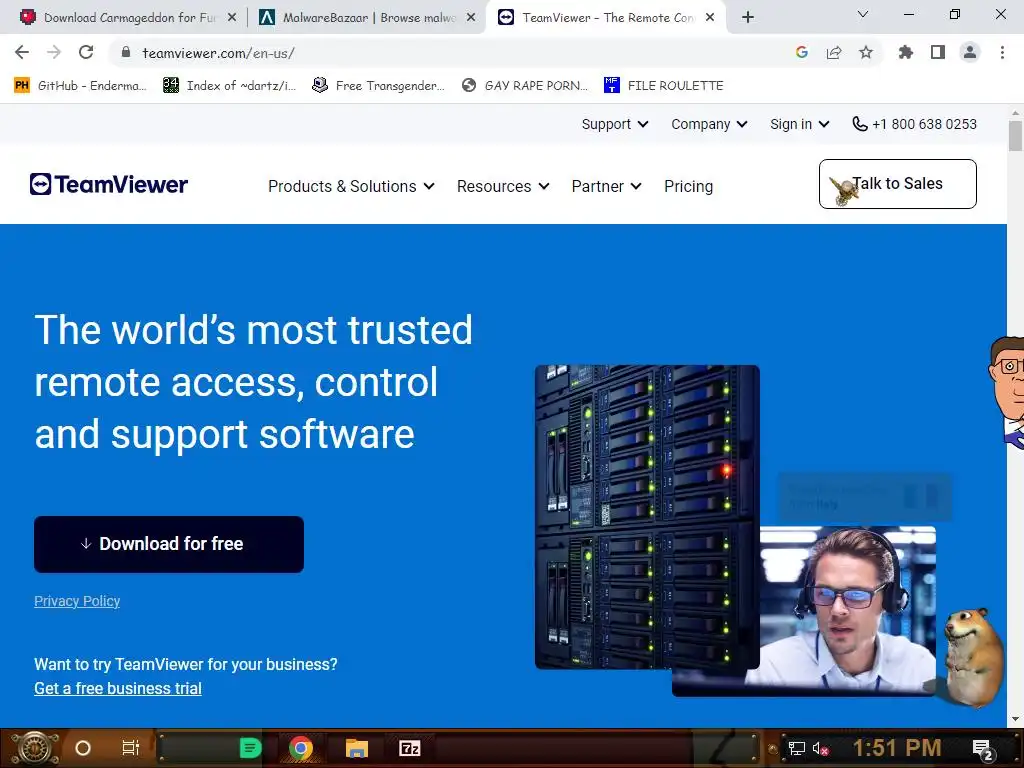
Task: Click the page vertical scrollbar thumb
Action: (x=1015, y=136)
